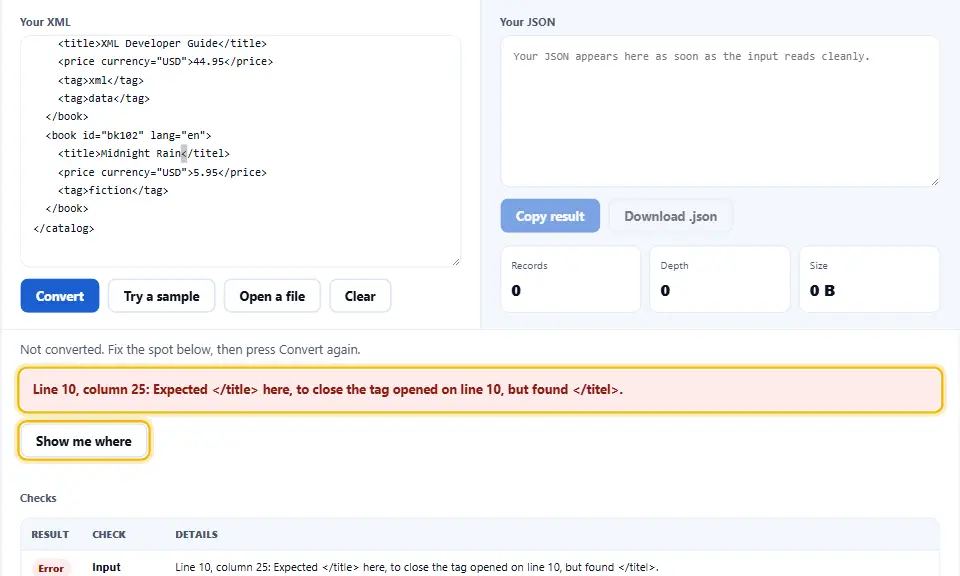
Task: Load example with Try a sample
Action: point(162,296)
